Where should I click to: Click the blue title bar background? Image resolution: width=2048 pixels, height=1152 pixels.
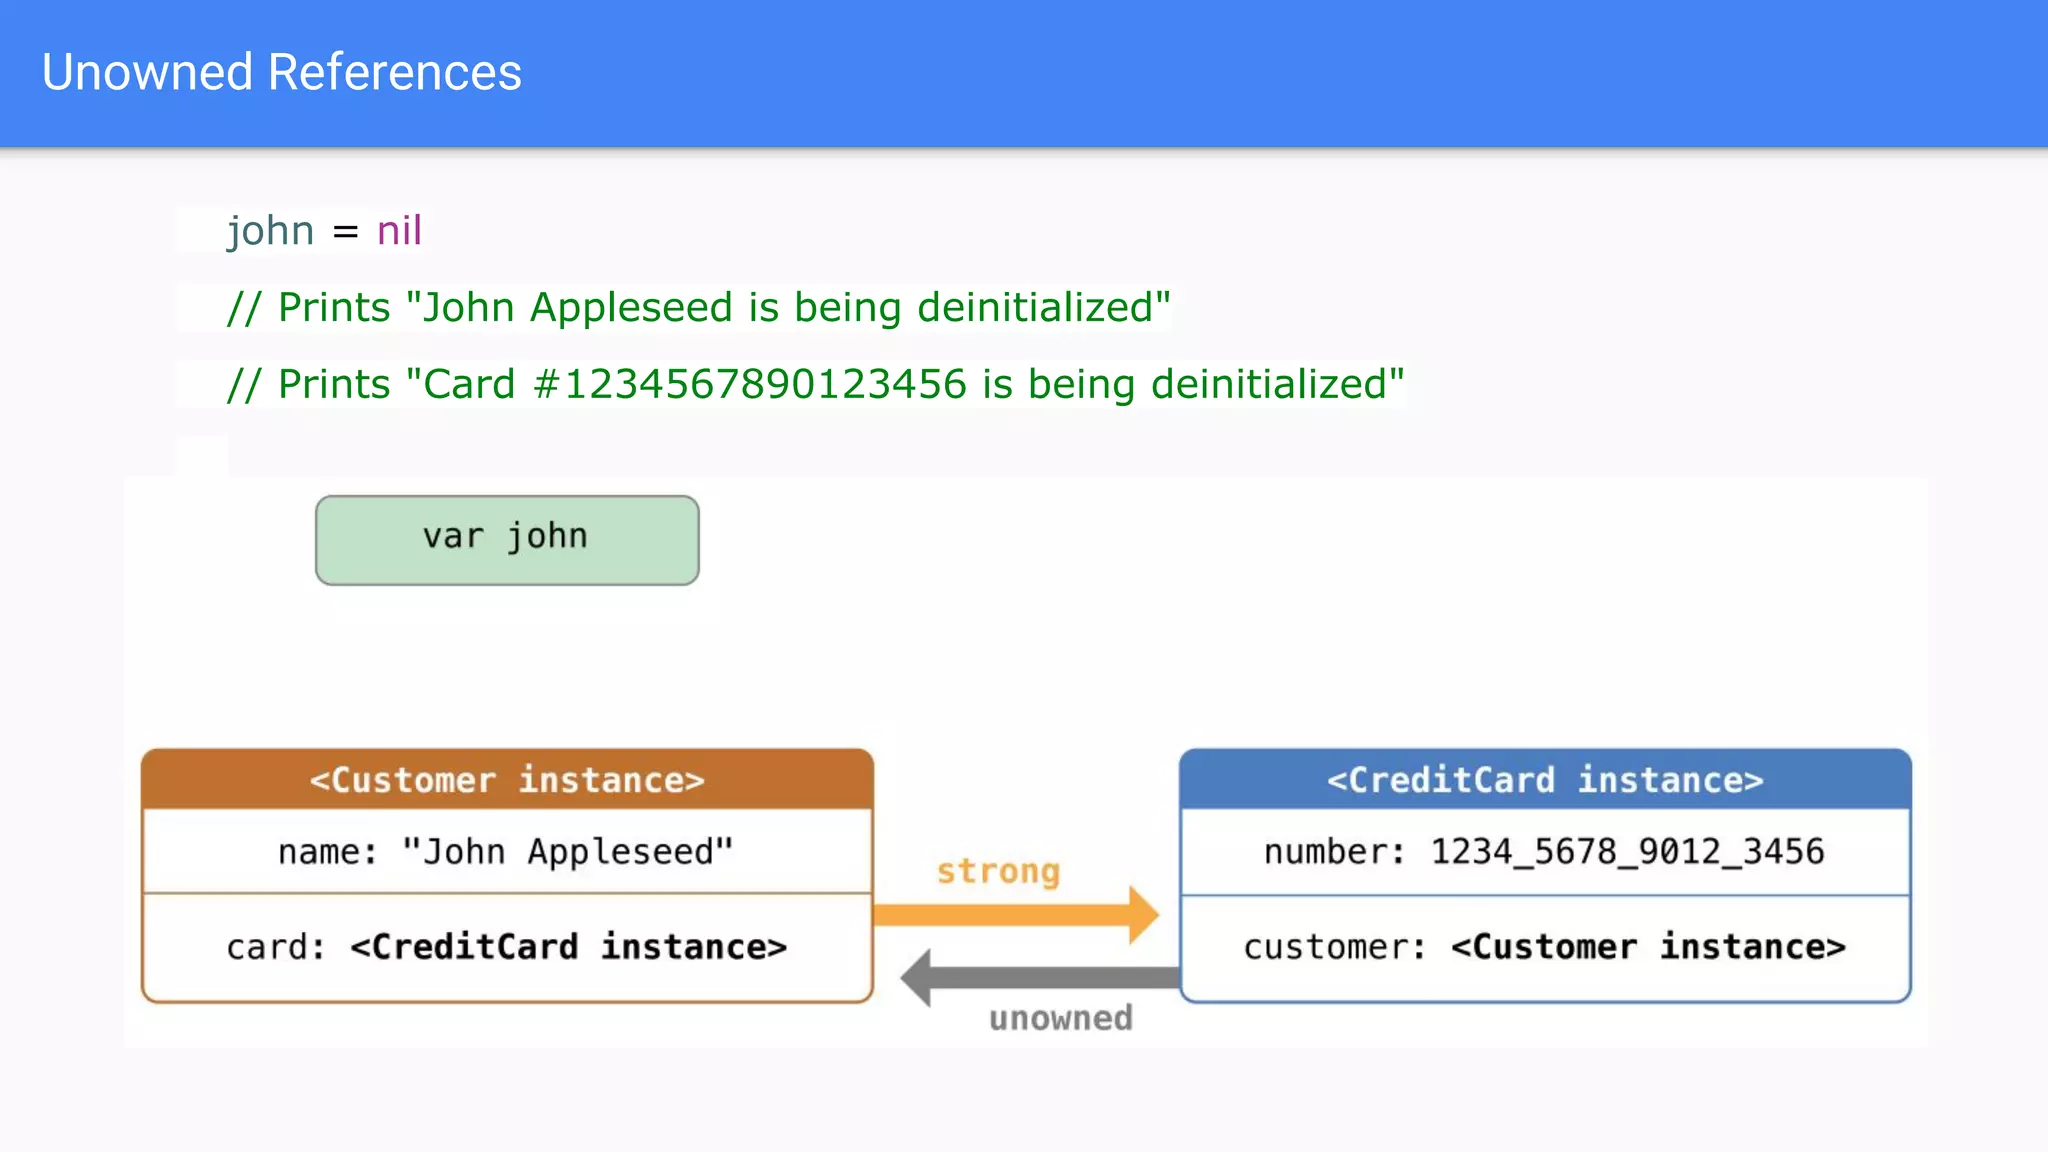(1300, 72)
